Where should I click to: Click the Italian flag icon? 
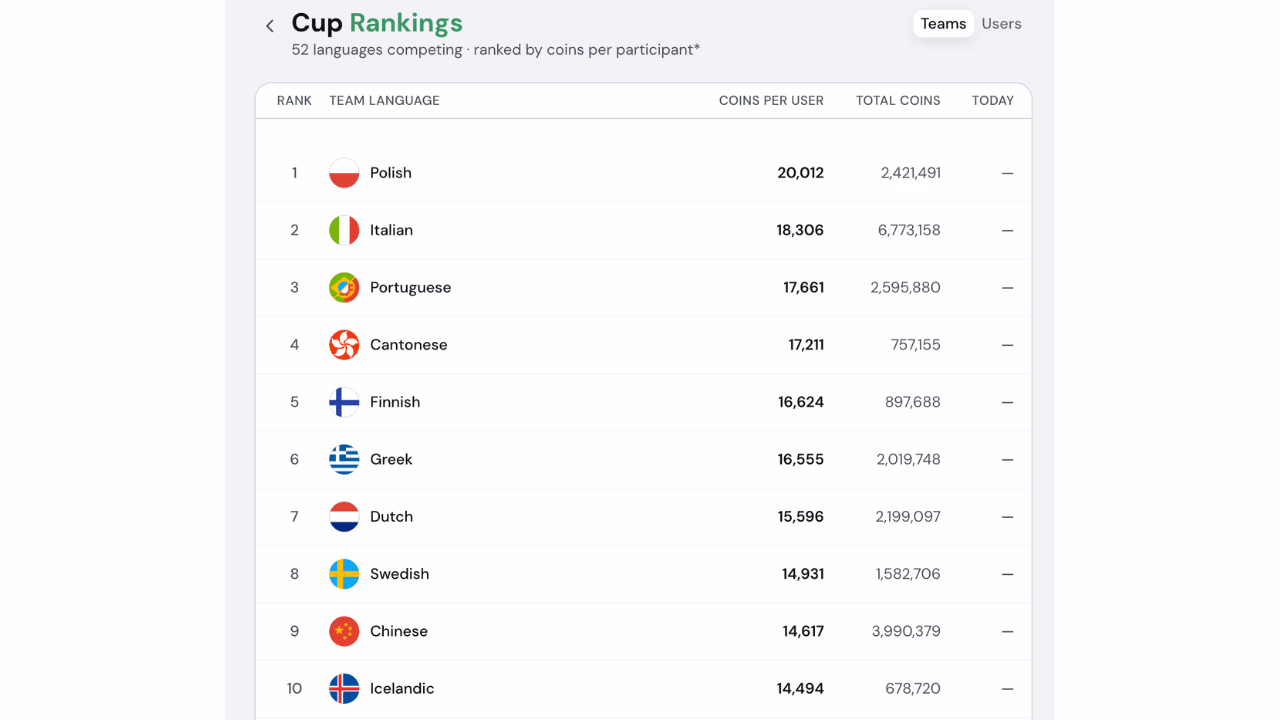344,230
